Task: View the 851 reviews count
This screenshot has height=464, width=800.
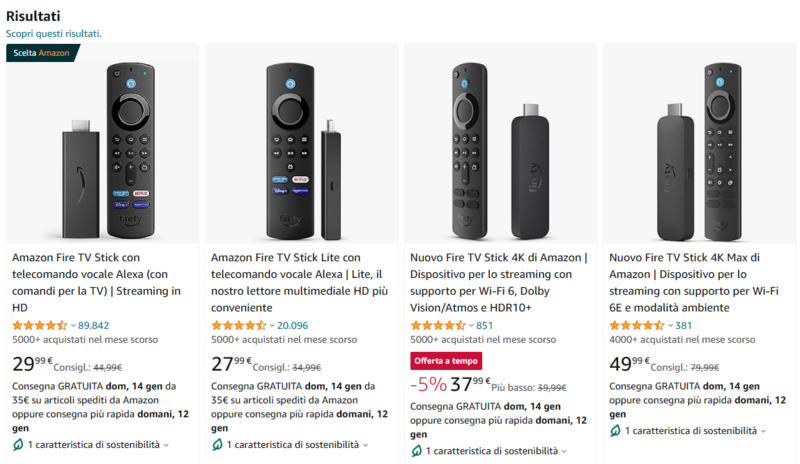Action: pyautogui.click(x=485, y=325)
